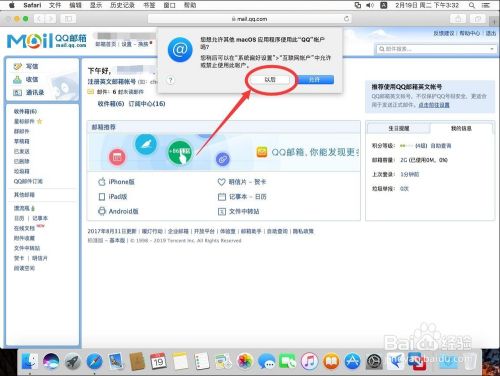Click the Safari reload page icon
Image resolution: width=500 pixels, height=376 pixels.
click(x=347, y=19)
